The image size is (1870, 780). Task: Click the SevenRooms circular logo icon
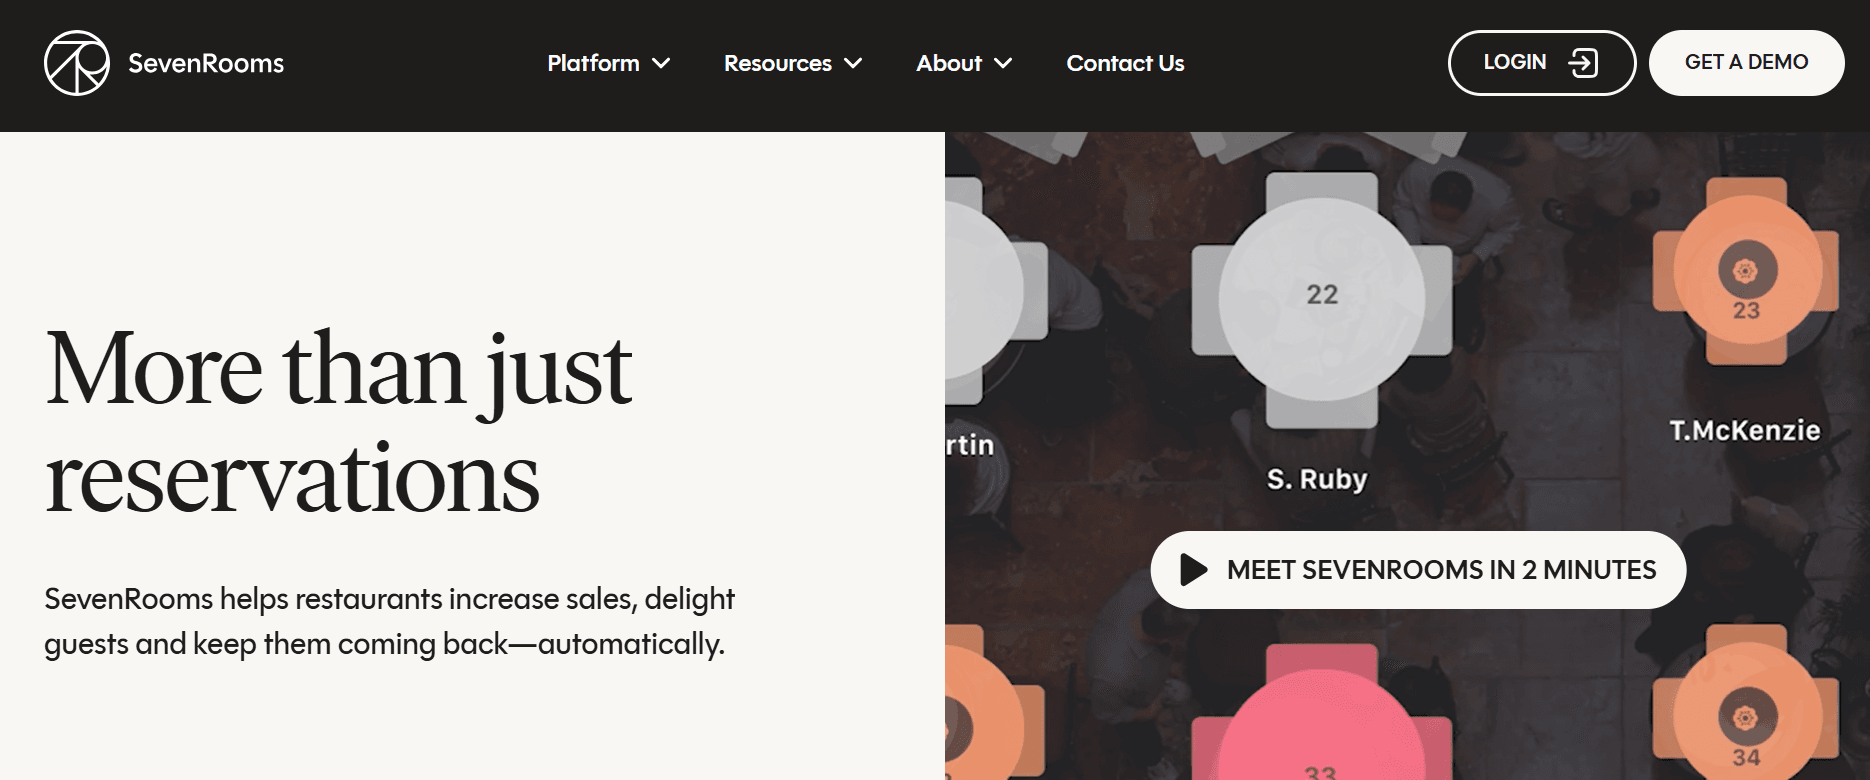(77, 63)
